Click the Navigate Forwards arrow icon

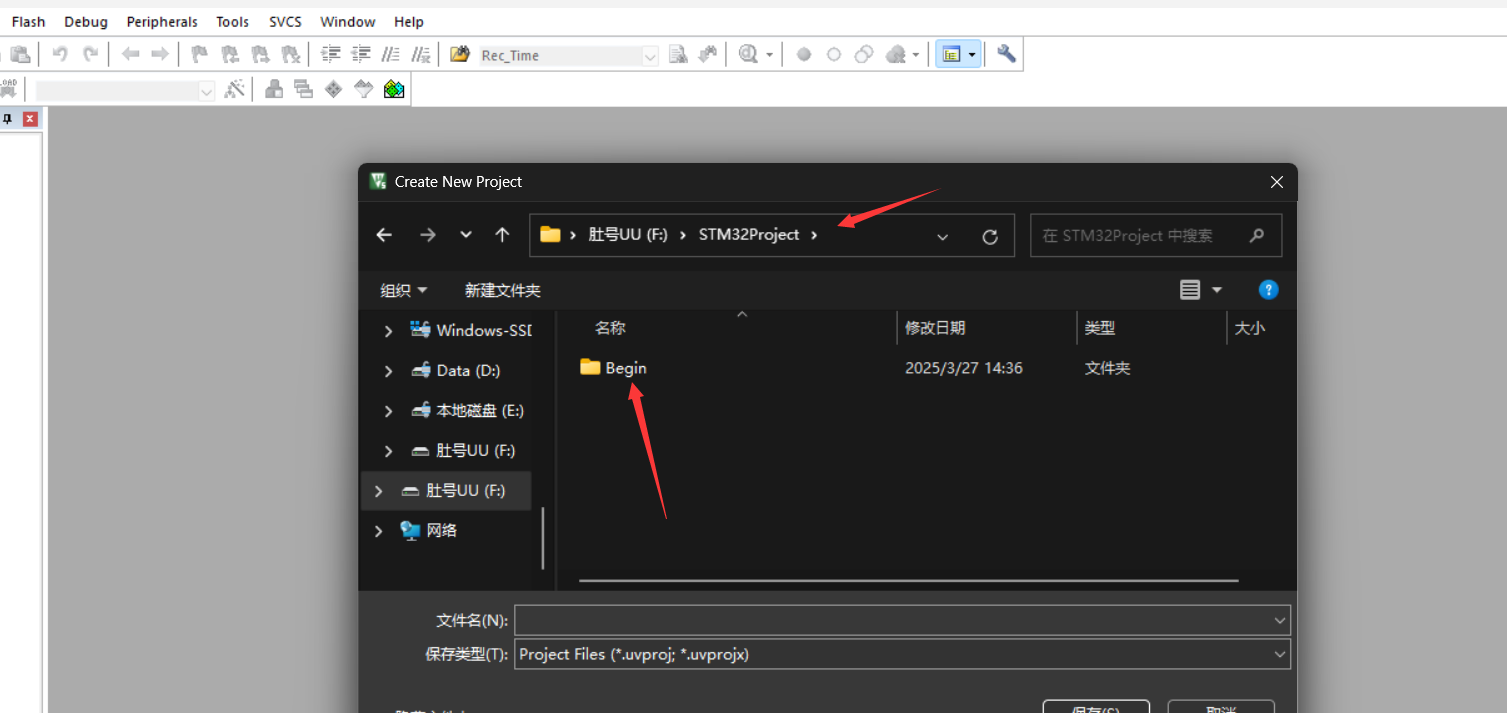click(x=160, y=54)
